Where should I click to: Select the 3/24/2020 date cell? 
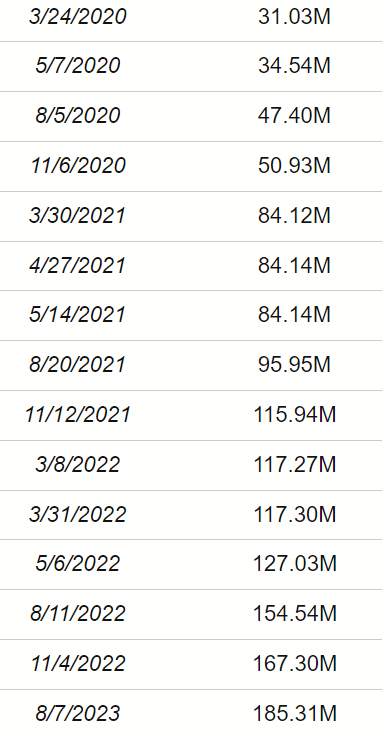pos(78,17)
